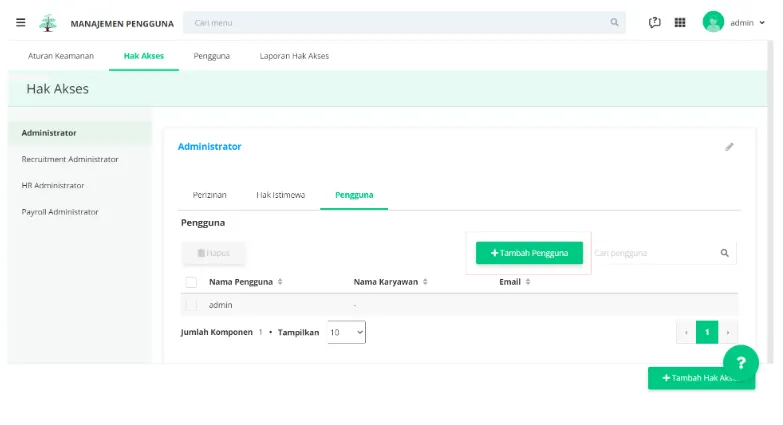
Task: Click the search magnifier in top bar
Action: 614,22
